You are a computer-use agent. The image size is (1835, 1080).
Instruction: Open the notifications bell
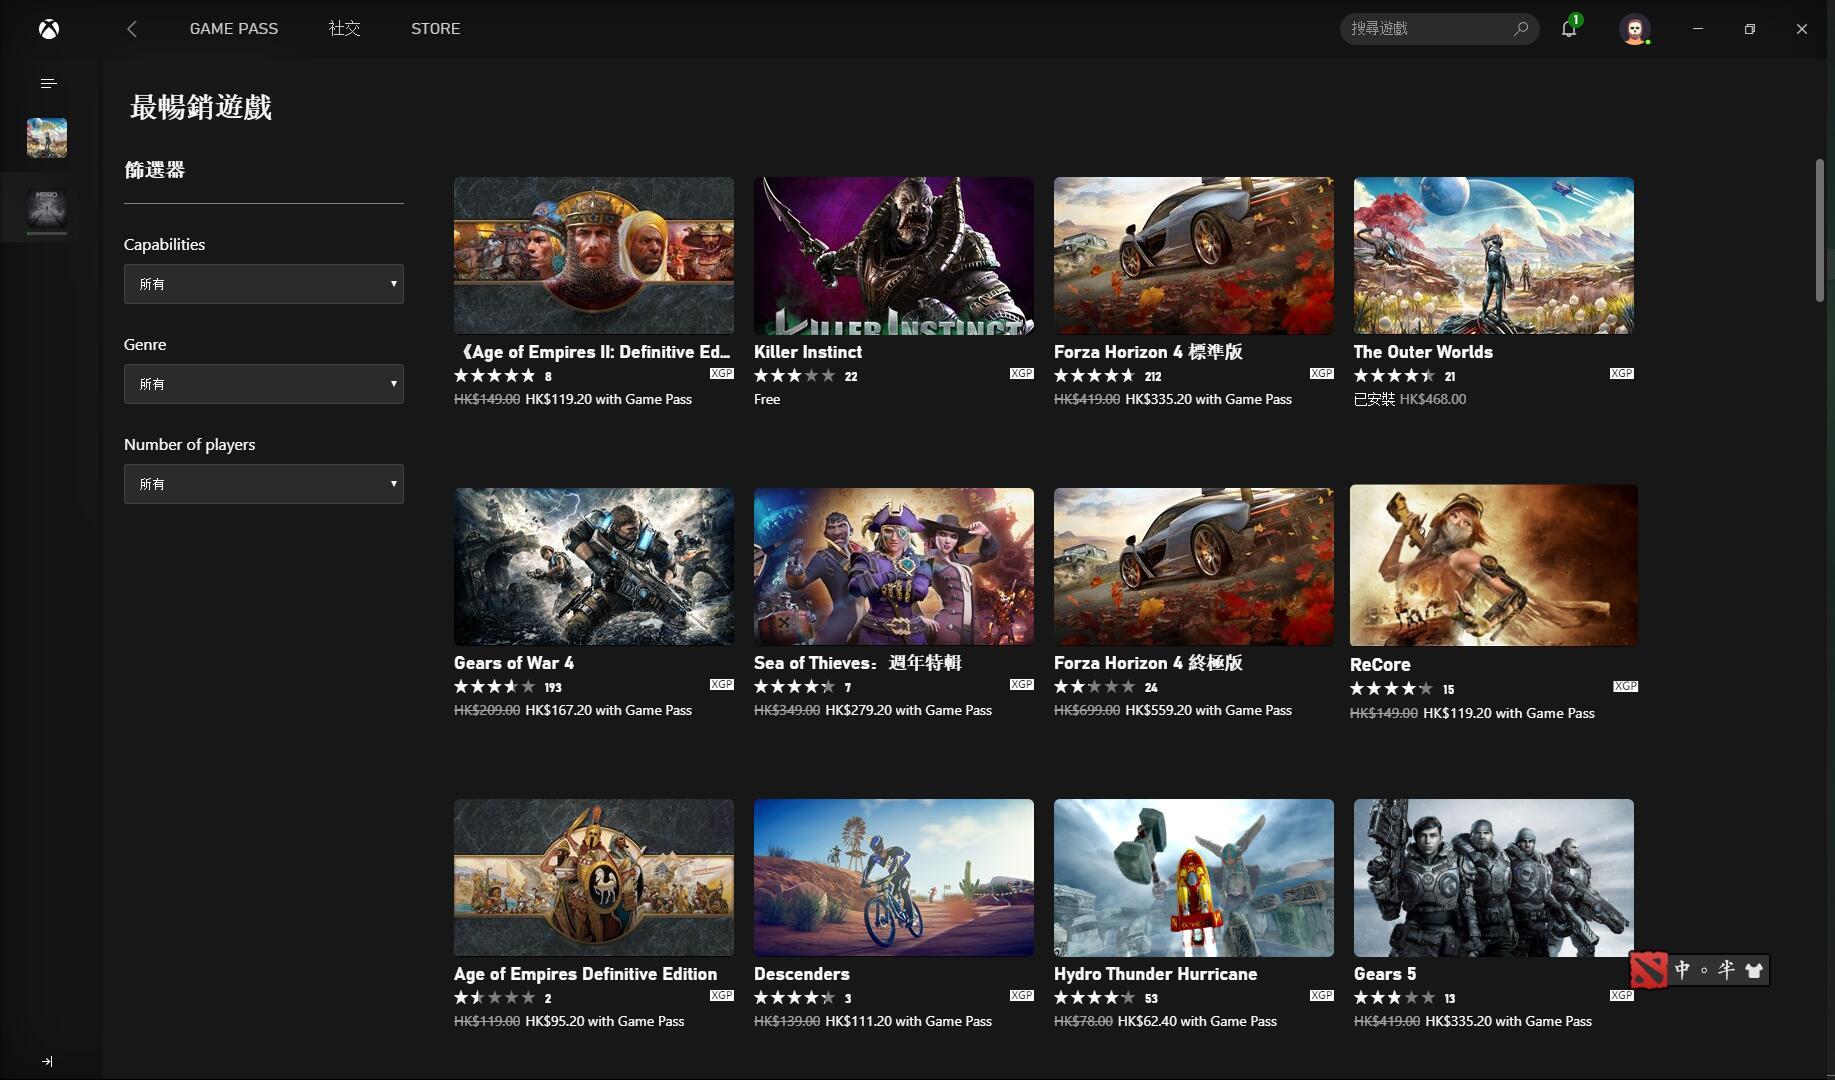[1569, 28]
